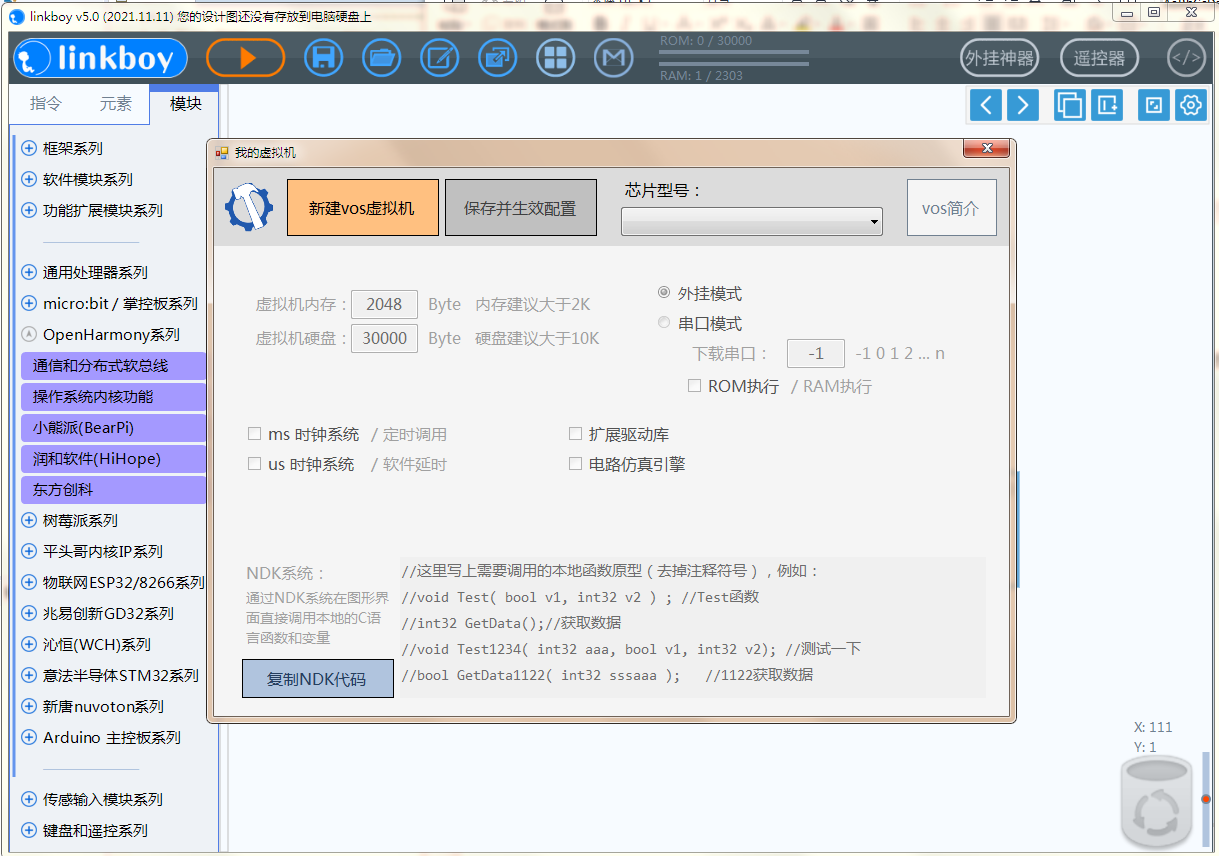Click the copy pages icon

(1070, 104)
